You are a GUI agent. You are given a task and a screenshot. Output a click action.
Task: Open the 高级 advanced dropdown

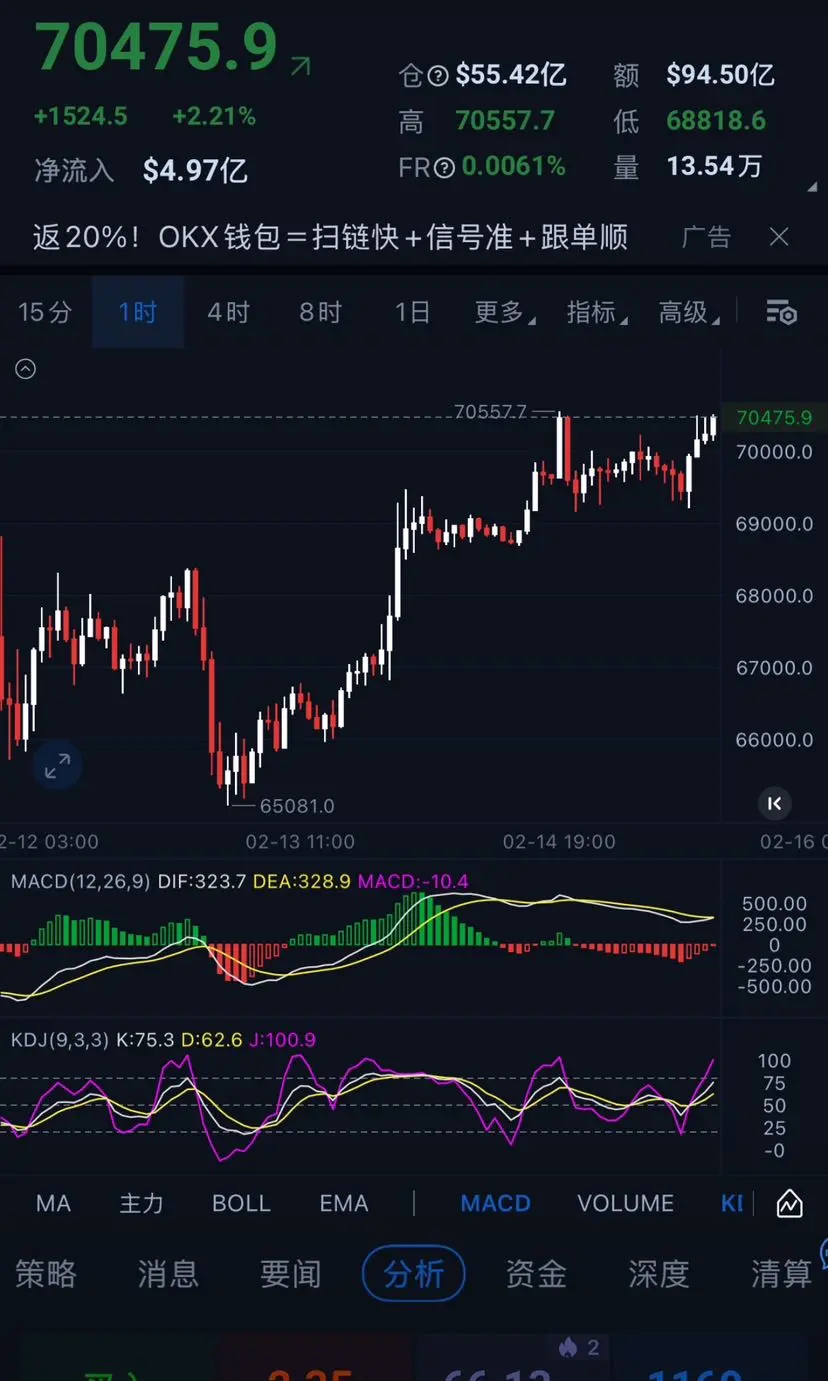click(x=689, y=312)
